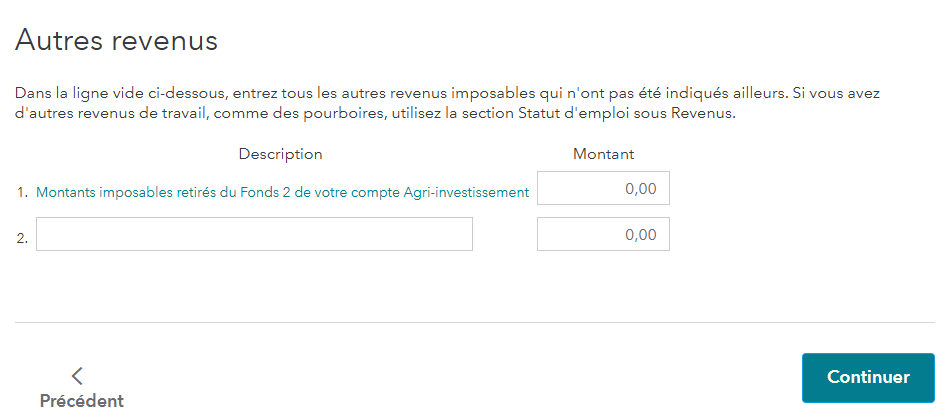Click the Montant column header
Screen dimensions: 945x418
603,154
